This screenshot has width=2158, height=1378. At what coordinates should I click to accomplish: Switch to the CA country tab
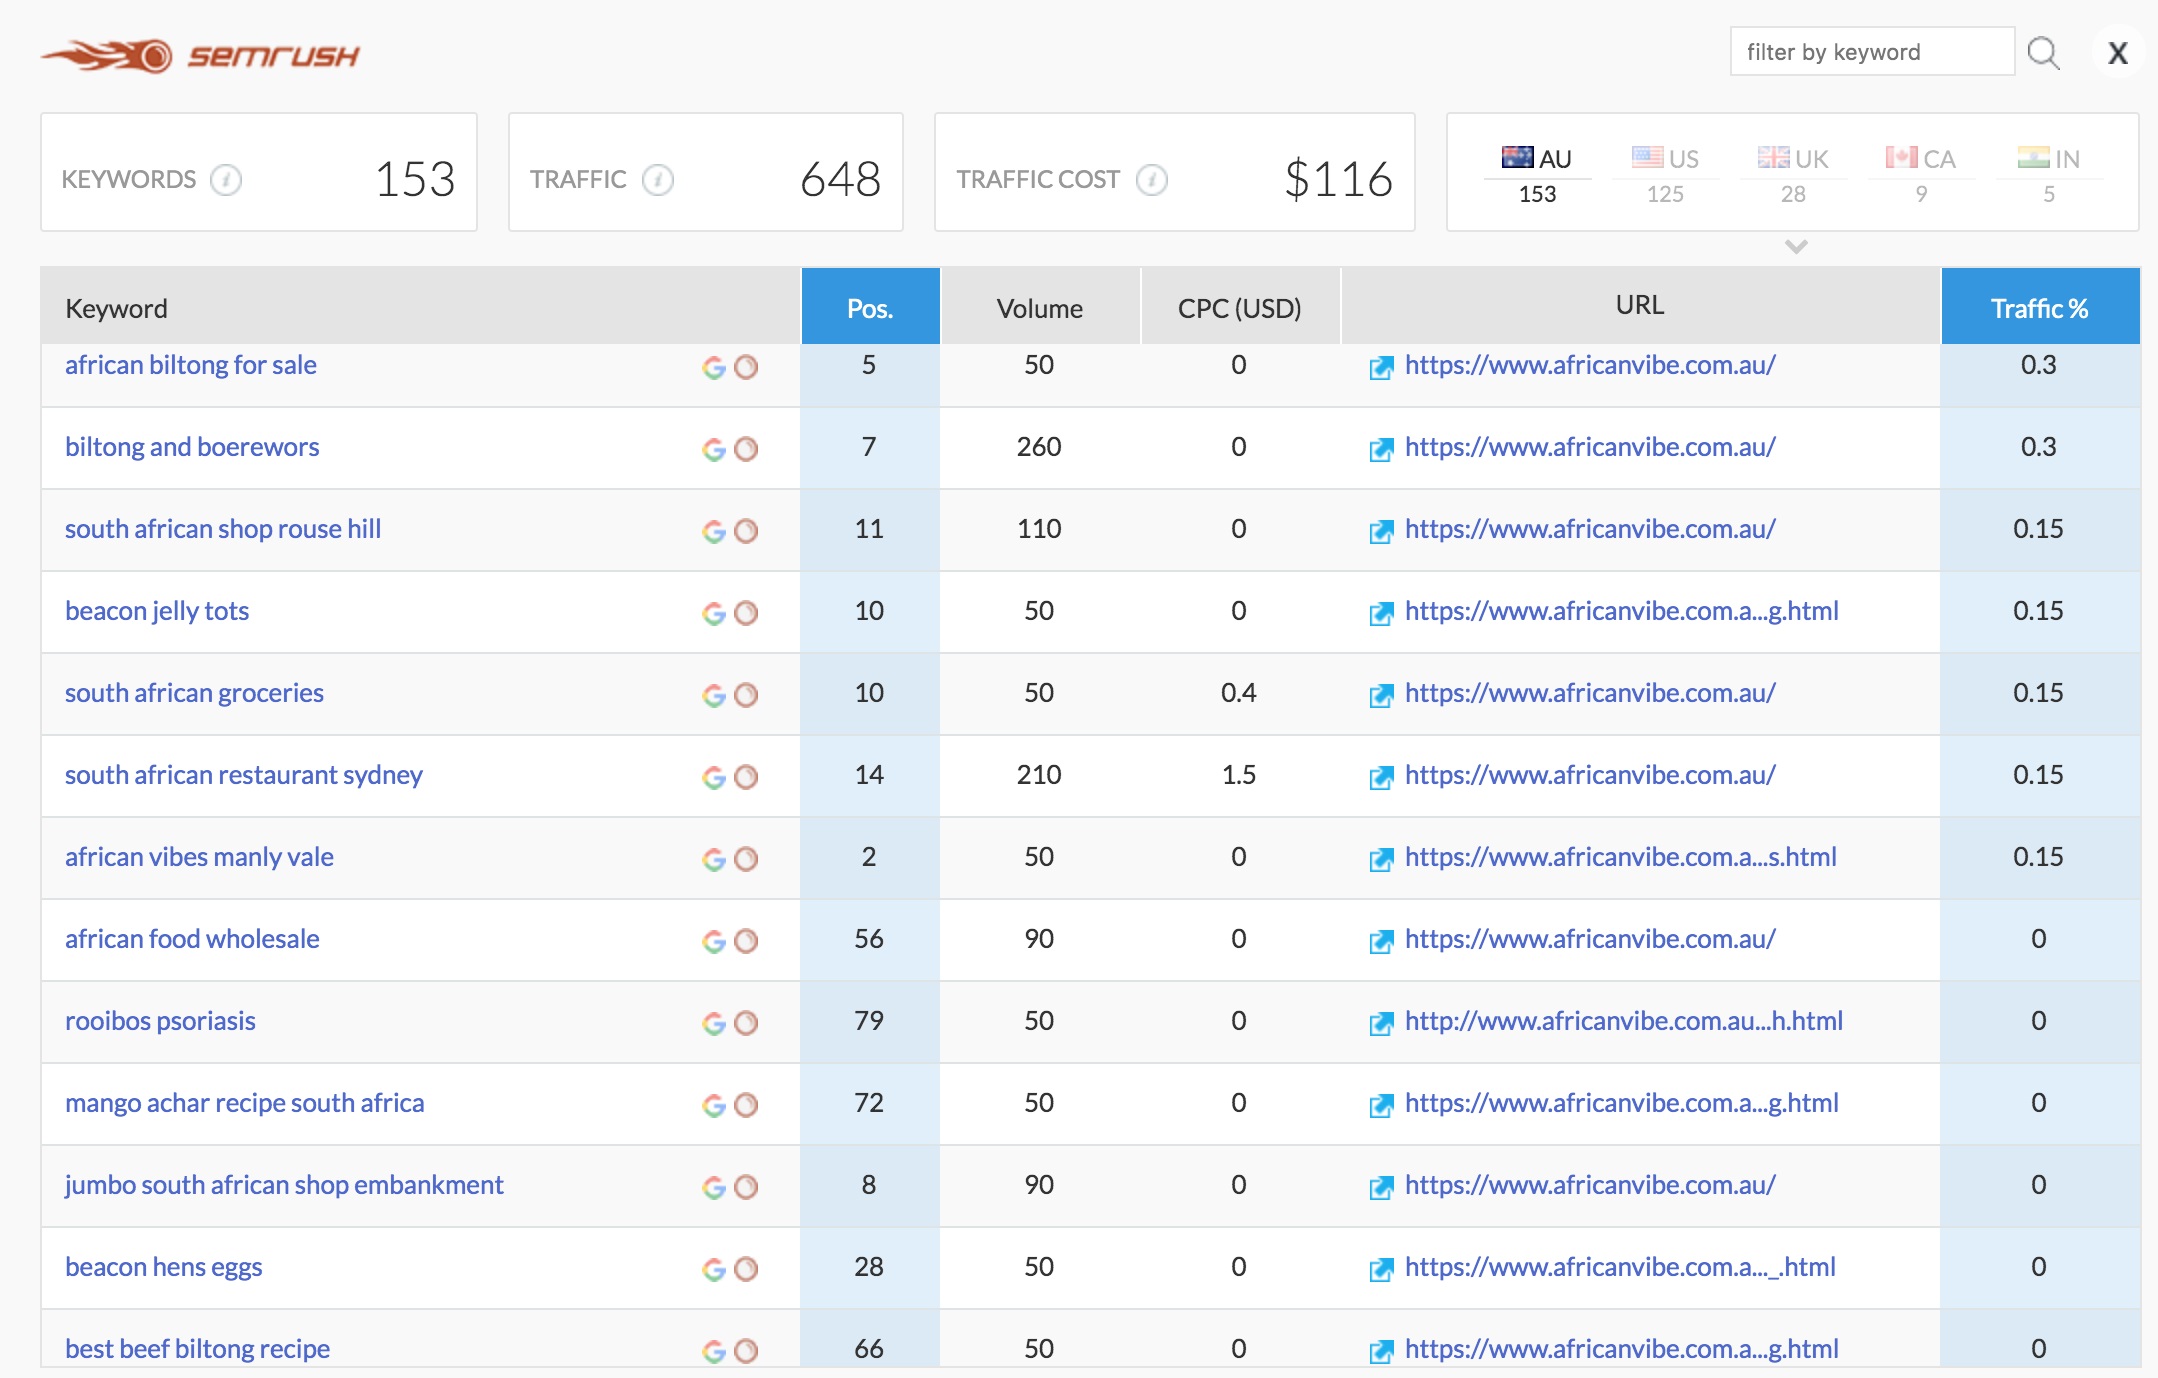pos(1921,174)
